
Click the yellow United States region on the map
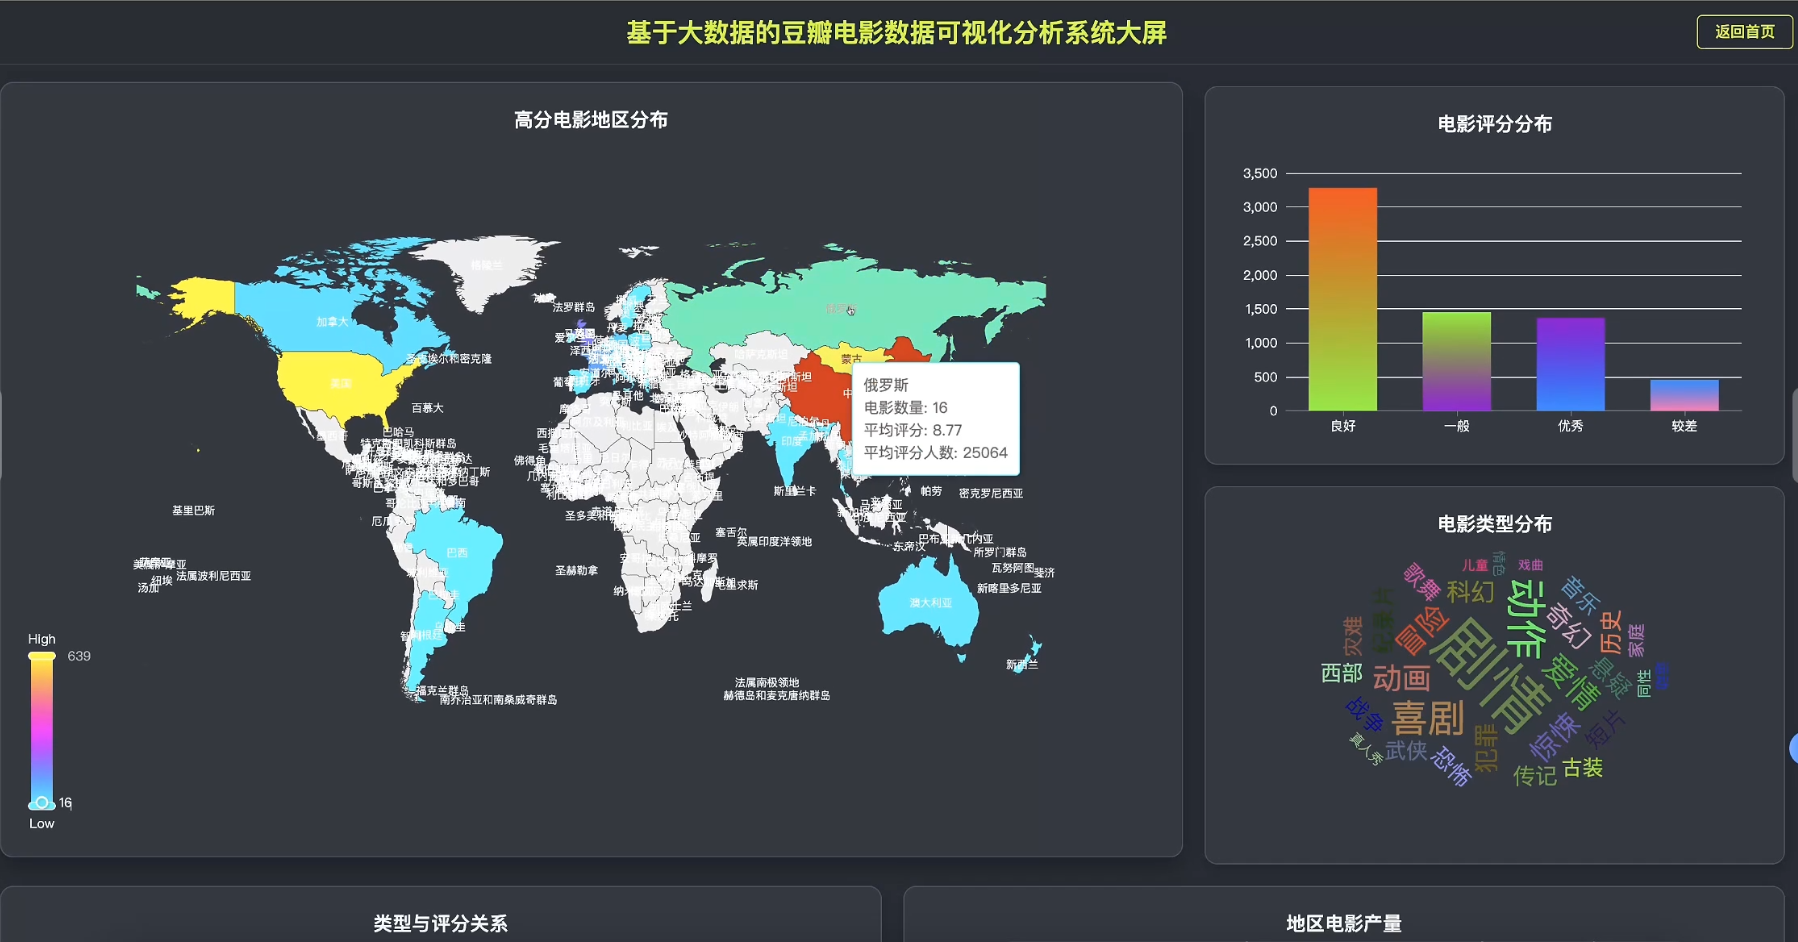click(x=340, y=384)
